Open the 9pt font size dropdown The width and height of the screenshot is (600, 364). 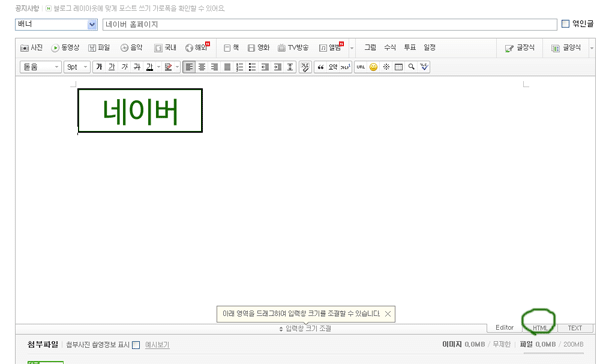click(x=77, y=67)
